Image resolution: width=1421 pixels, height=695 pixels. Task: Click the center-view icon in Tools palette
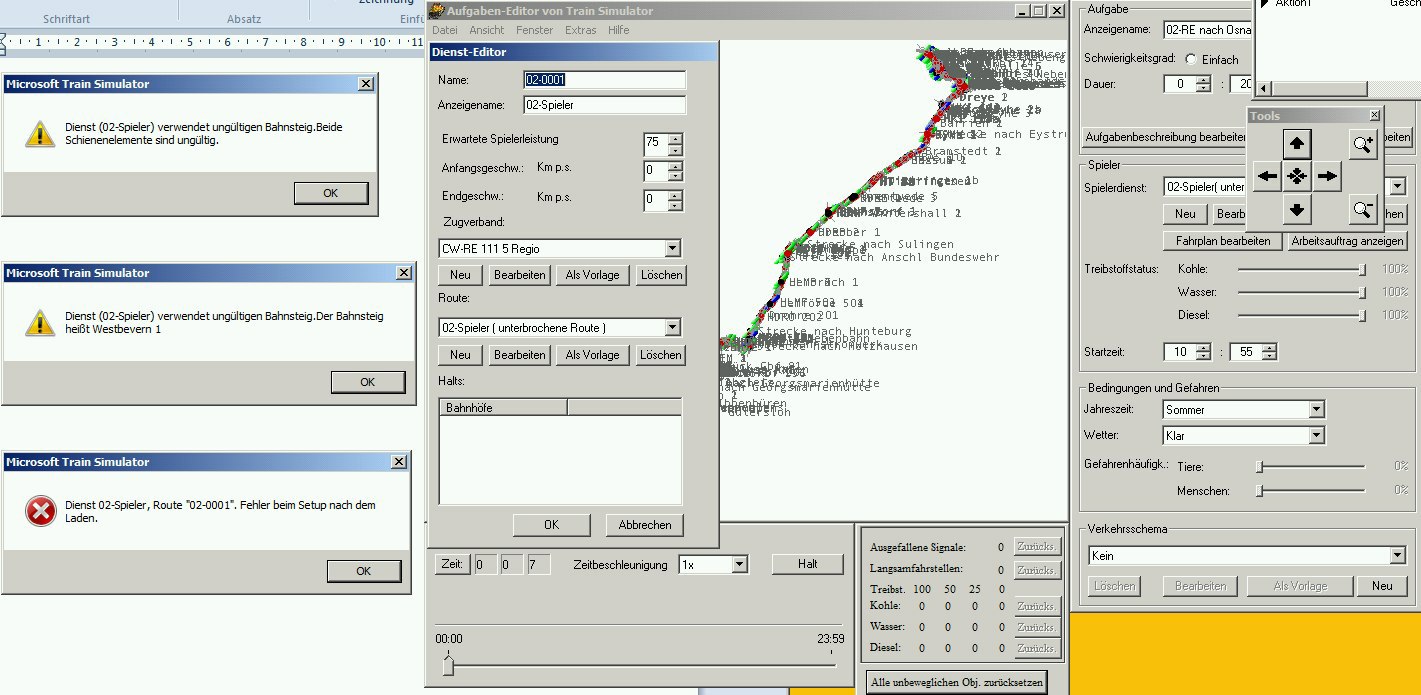pos(1297,177)
